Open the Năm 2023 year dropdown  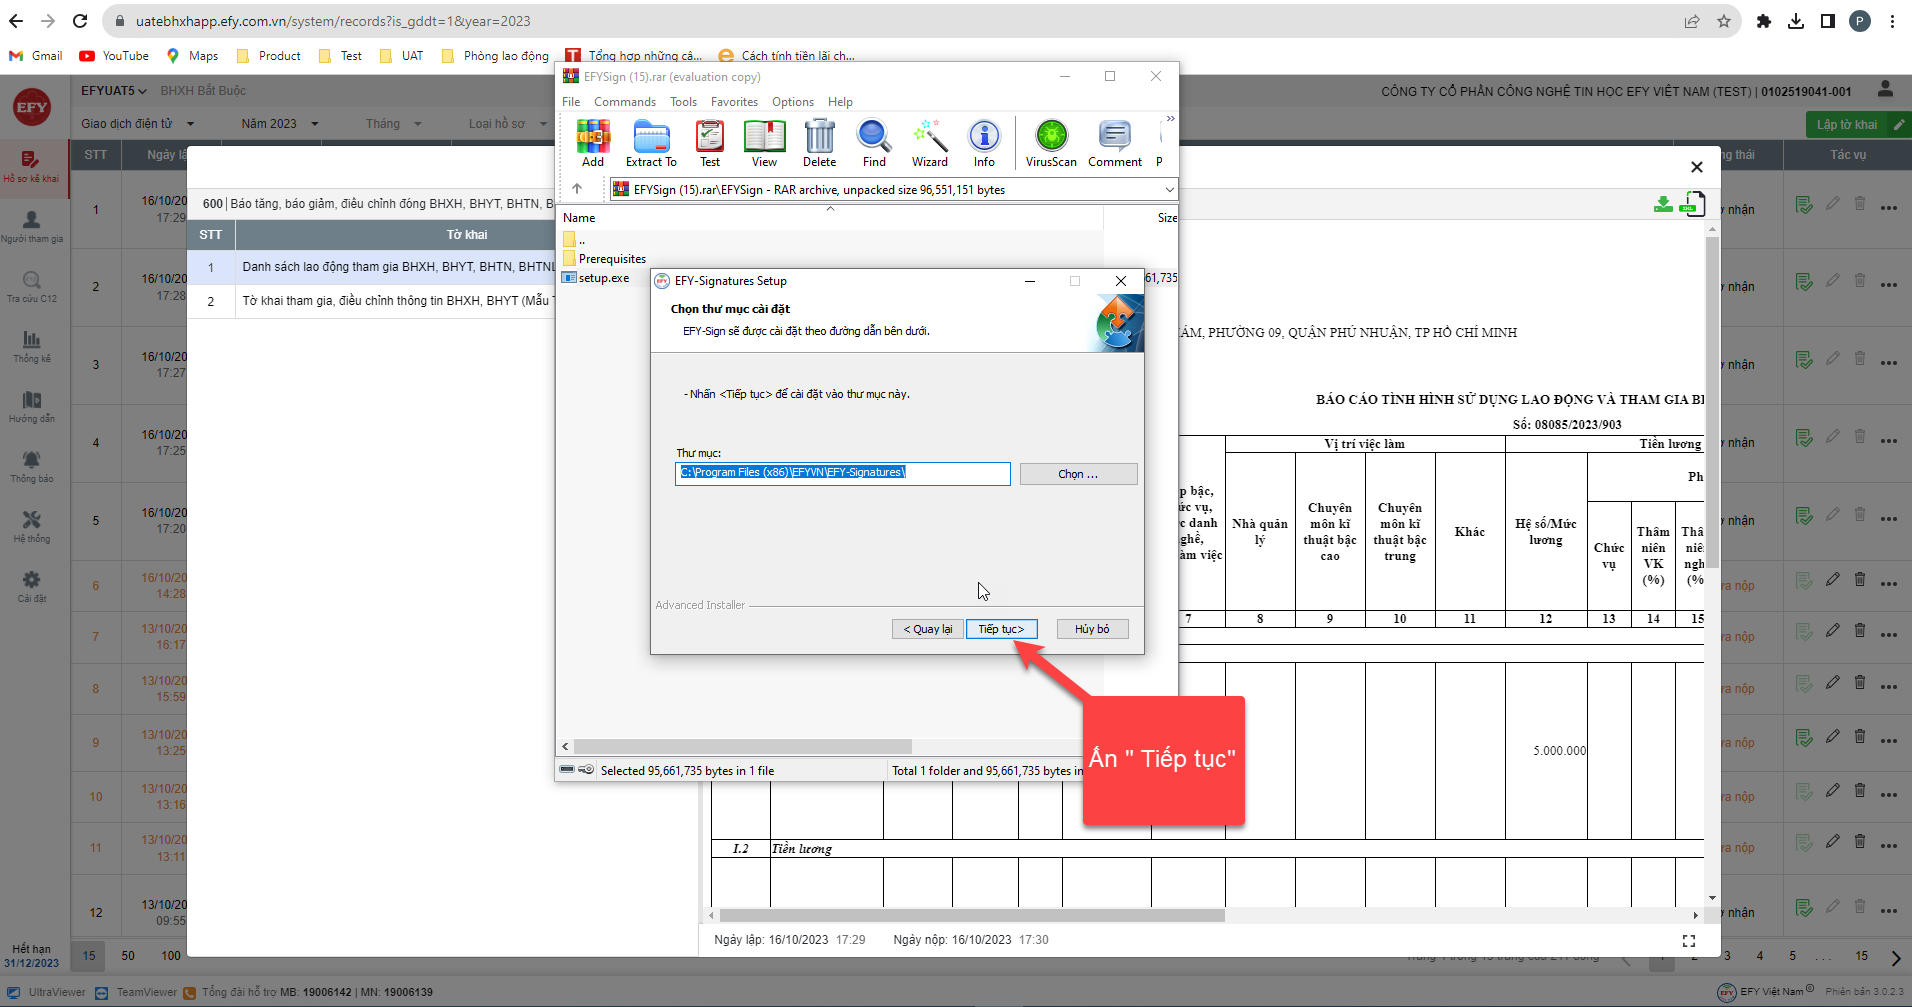[280, 124]
